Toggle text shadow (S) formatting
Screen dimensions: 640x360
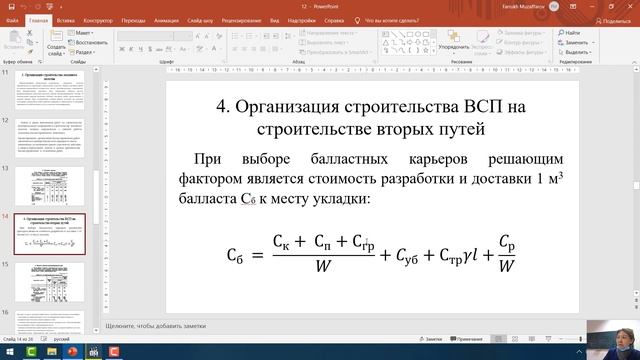tap(150, 49)
